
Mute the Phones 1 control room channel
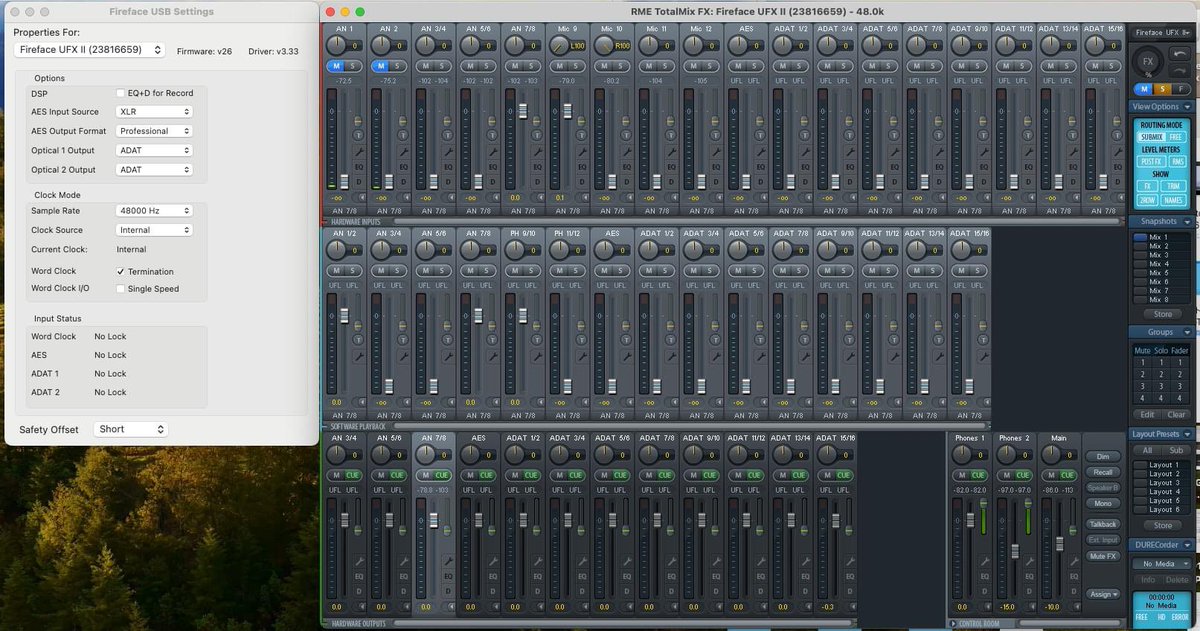coord(962,475)
